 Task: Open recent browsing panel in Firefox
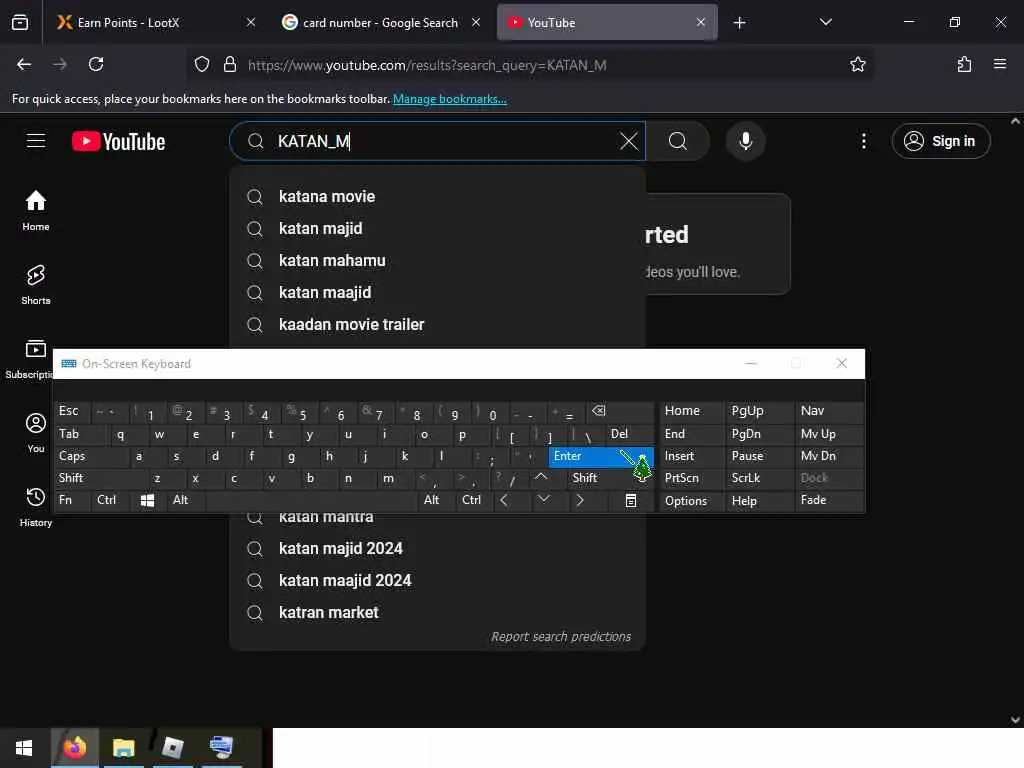coord(20,22)
